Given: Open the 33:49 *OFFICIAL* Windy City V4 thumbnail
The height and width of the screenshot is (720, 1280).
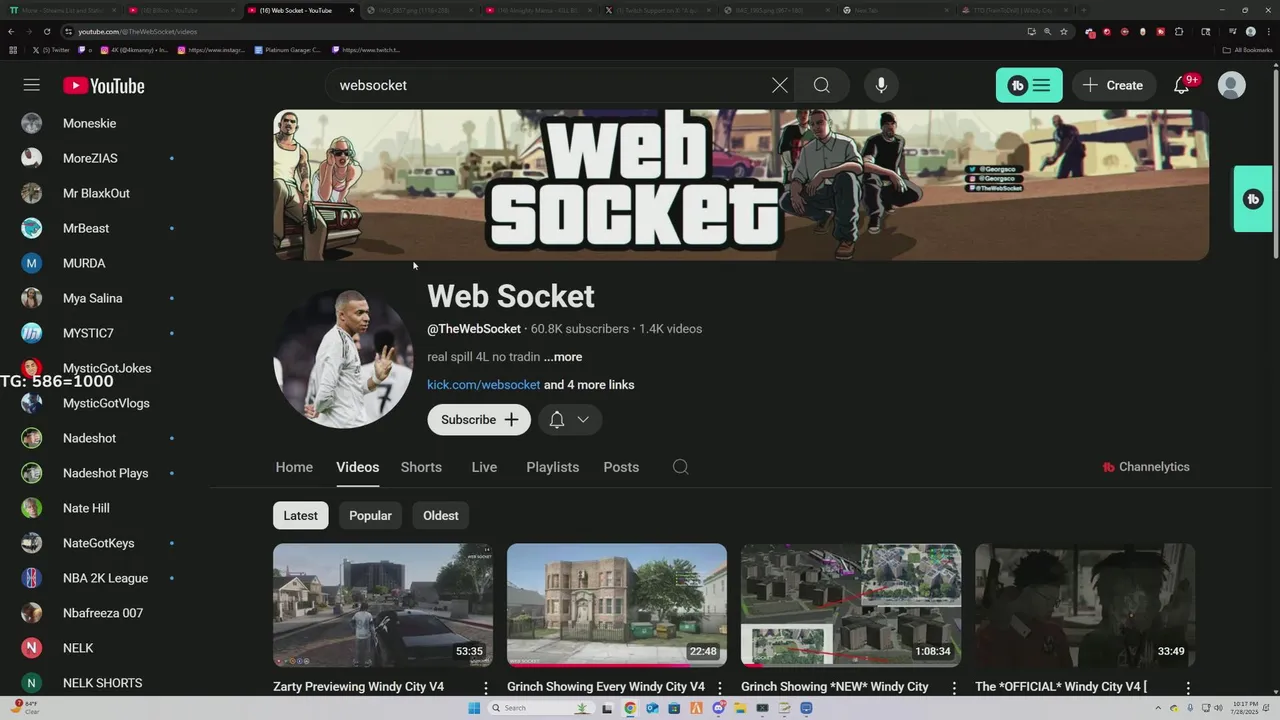Looking at the screenshot, I should pyautogui.click(x=1085, y=605).
